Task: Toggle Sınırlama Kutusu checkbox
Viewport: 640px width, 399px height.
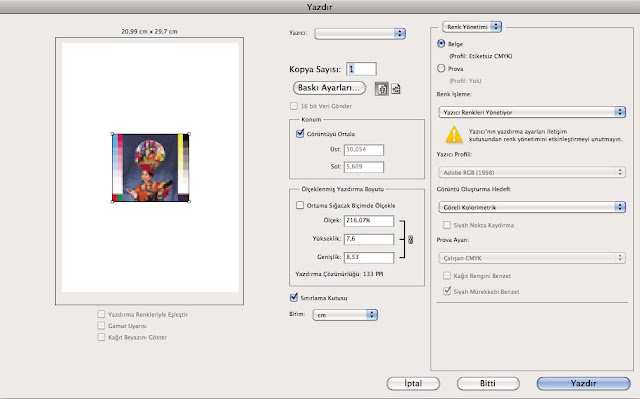Action: click(293, 297)
